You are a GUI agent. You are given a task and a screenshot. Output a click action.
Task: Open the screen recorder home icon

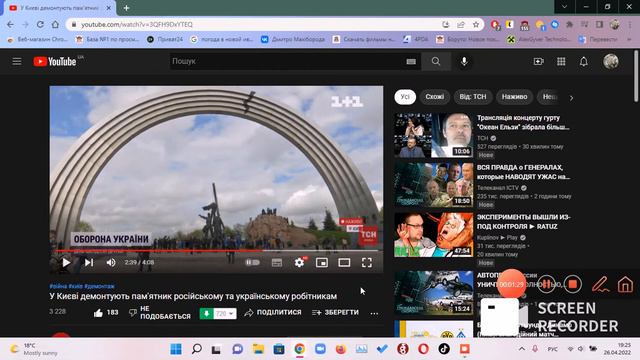[625, 284]
